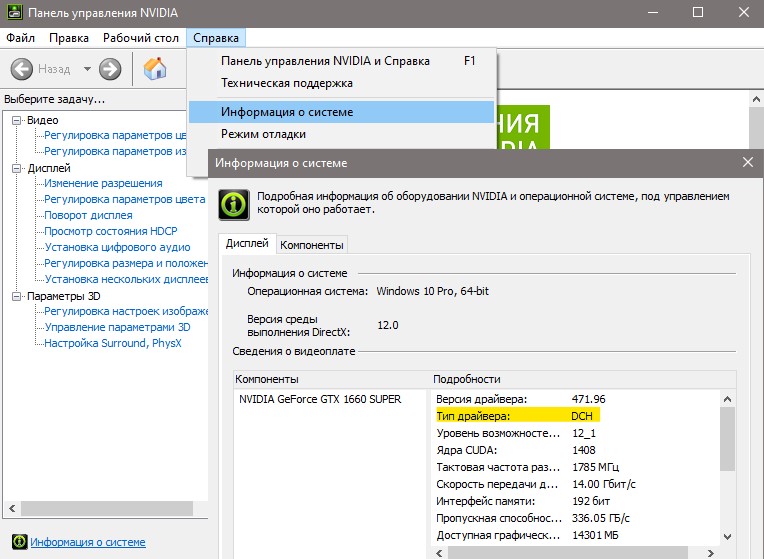
Task: Switch to the Дисплей tab
Action: coord(247,243)
